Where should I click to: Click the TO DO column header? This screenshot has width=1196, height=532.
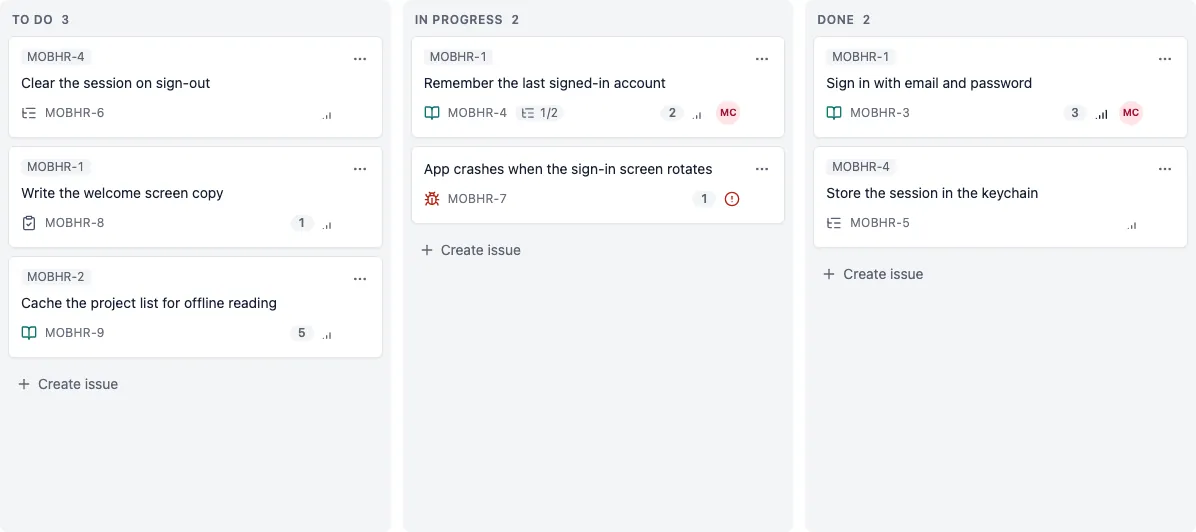point(33,19)
